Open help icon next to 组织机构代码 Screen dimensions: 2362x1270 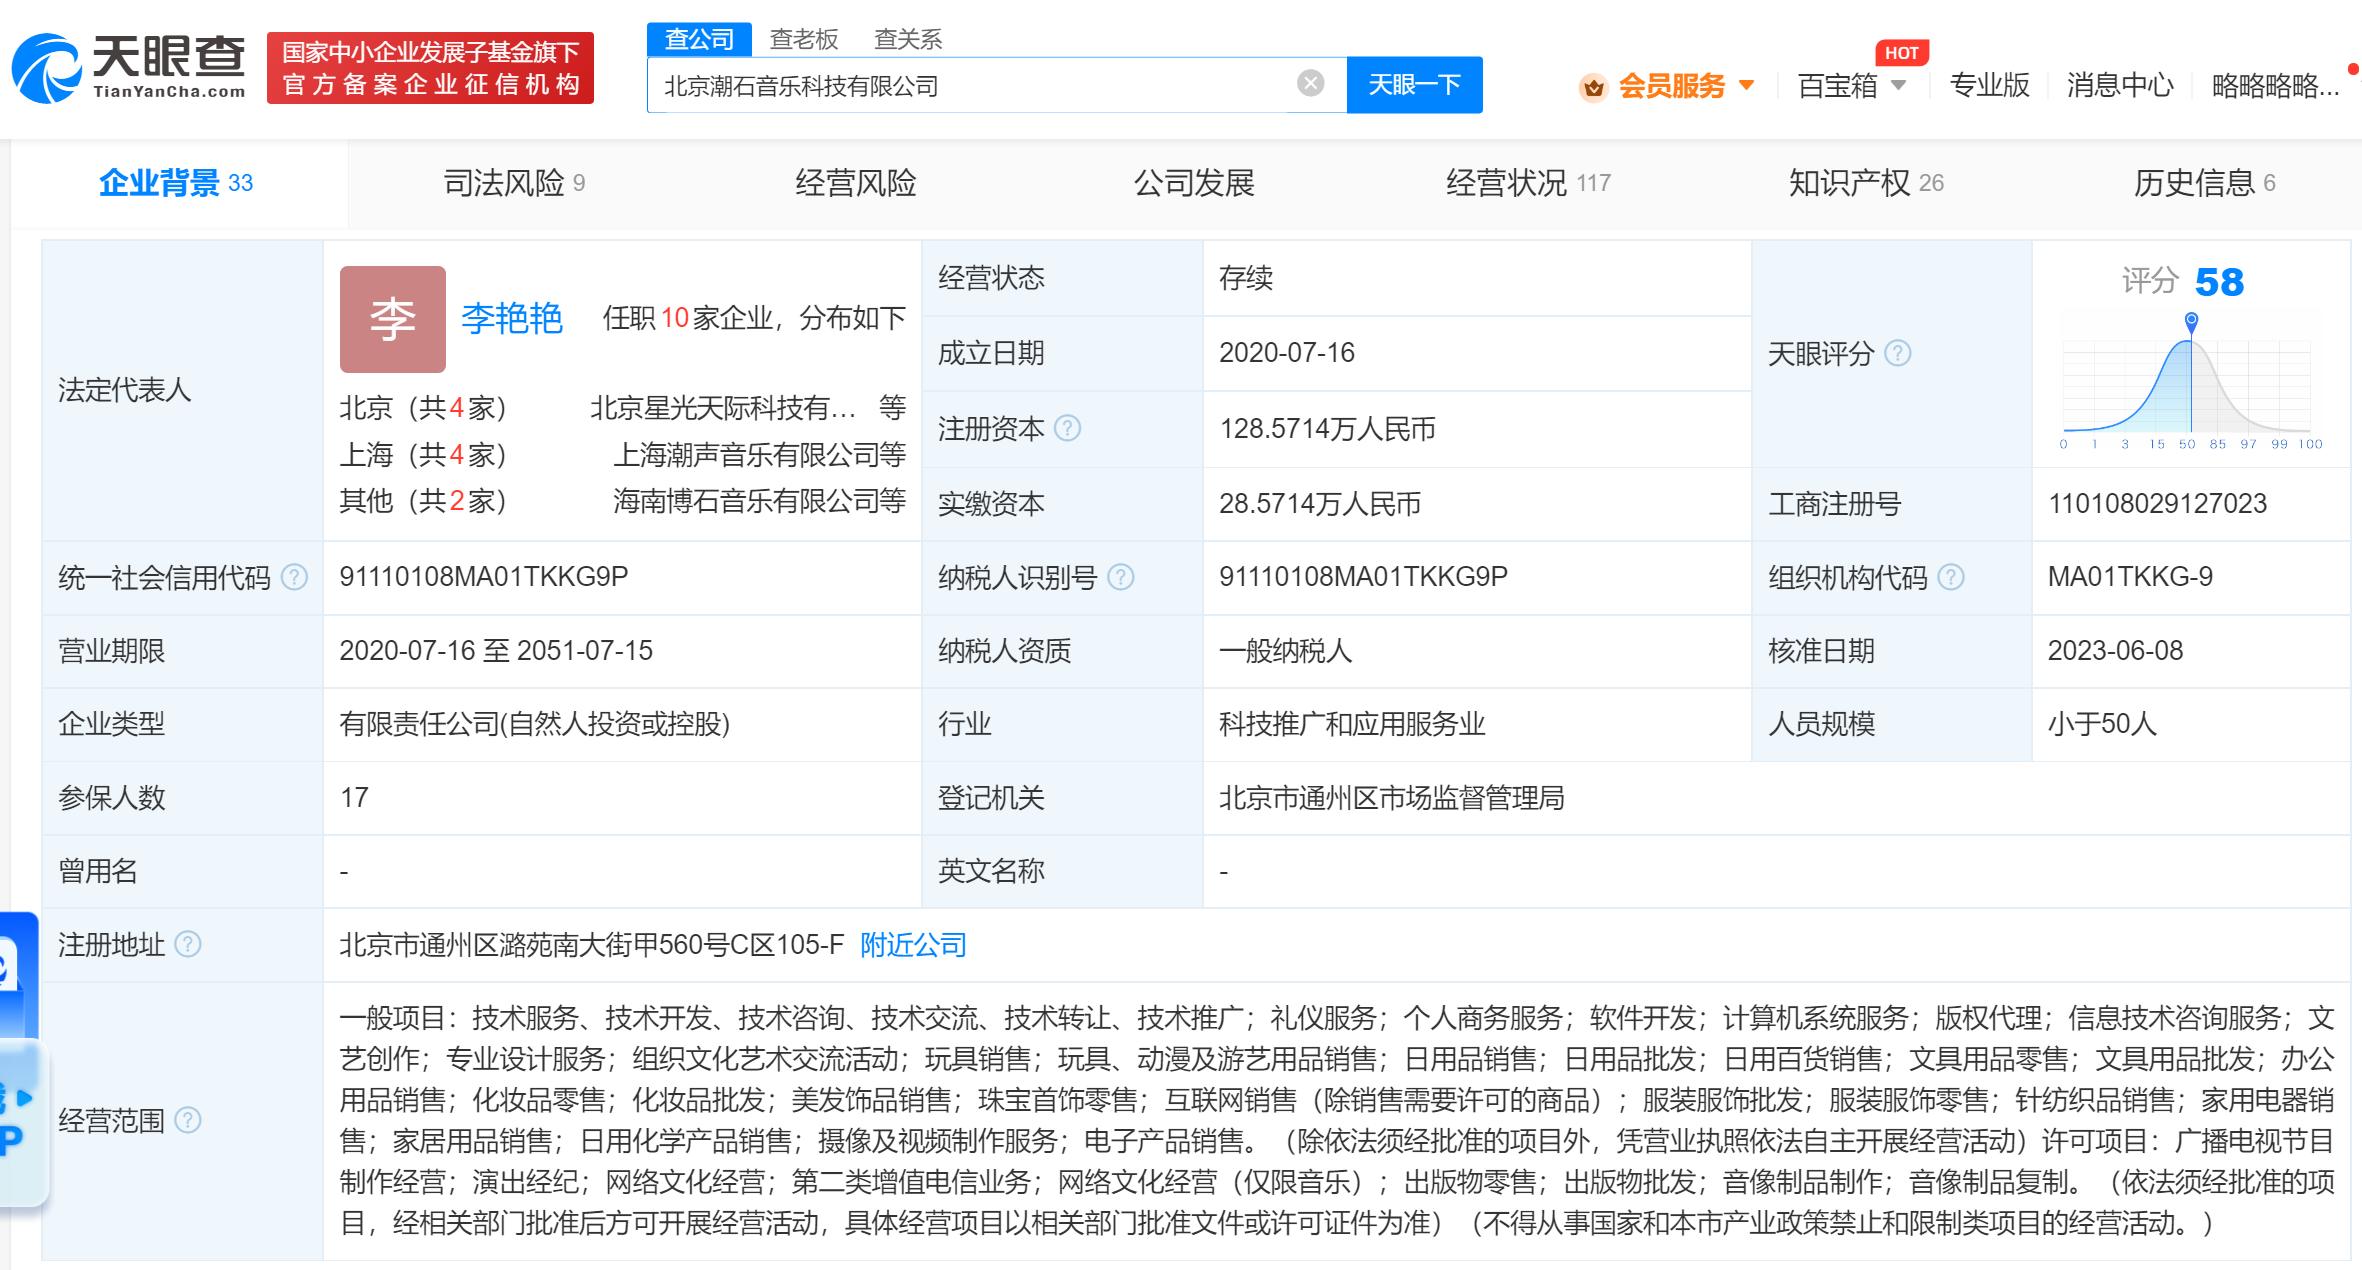1951,577
